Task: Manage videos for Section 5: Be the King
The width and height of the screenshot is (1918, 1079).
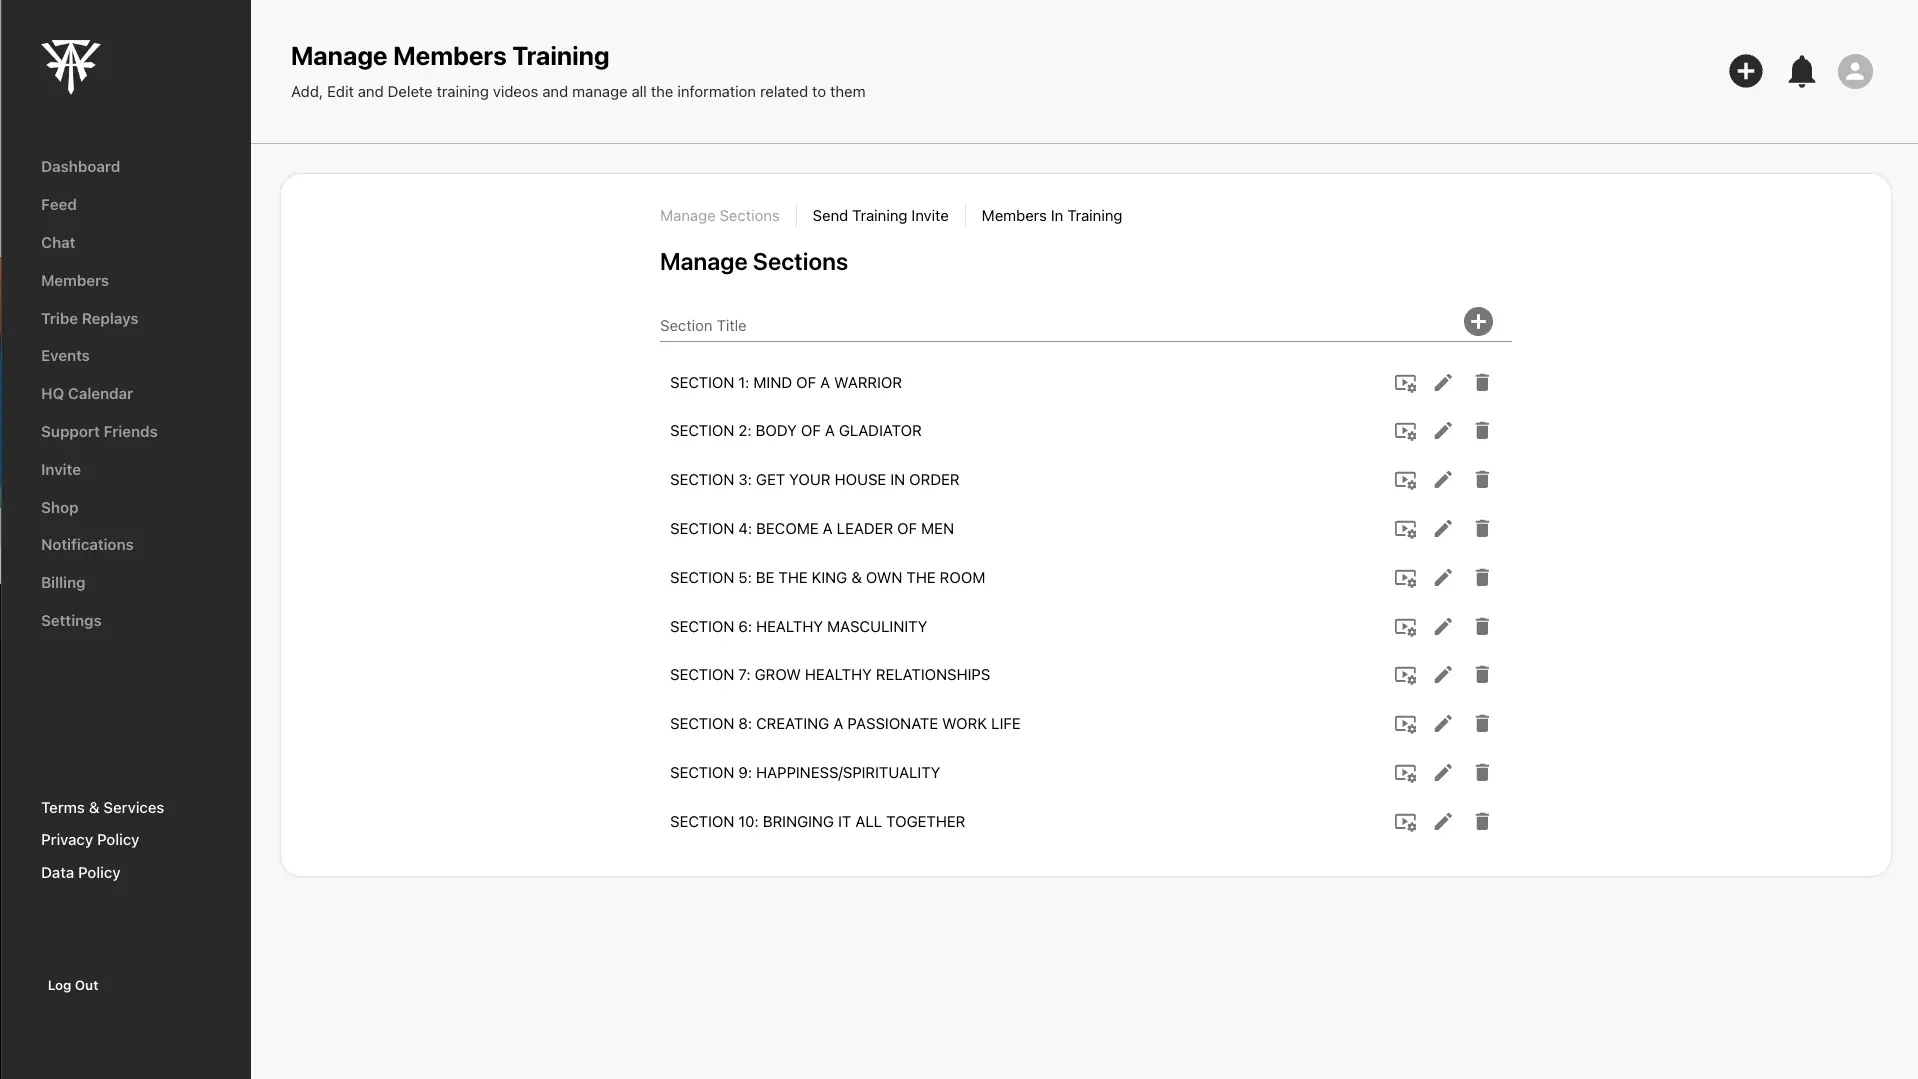Action: [1405, 578]
